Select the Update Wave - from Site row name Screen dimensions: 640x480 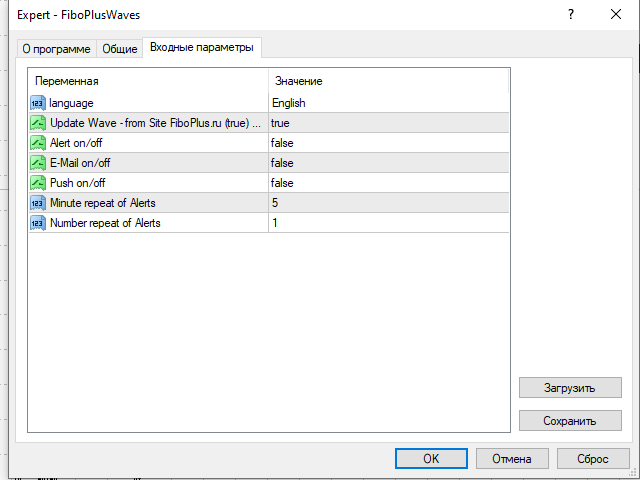click(155, 123)
